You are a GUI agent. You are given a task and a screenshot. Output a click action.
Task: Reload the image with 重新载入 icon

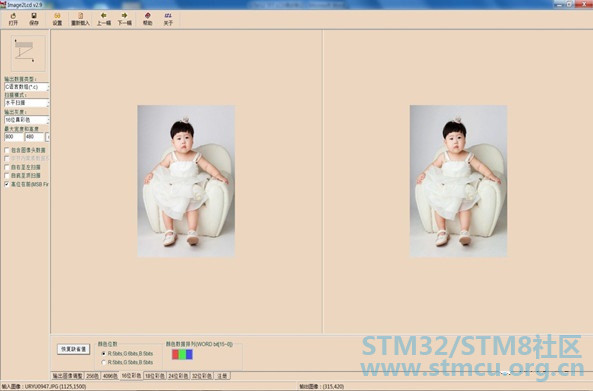[x=80, y=19]
